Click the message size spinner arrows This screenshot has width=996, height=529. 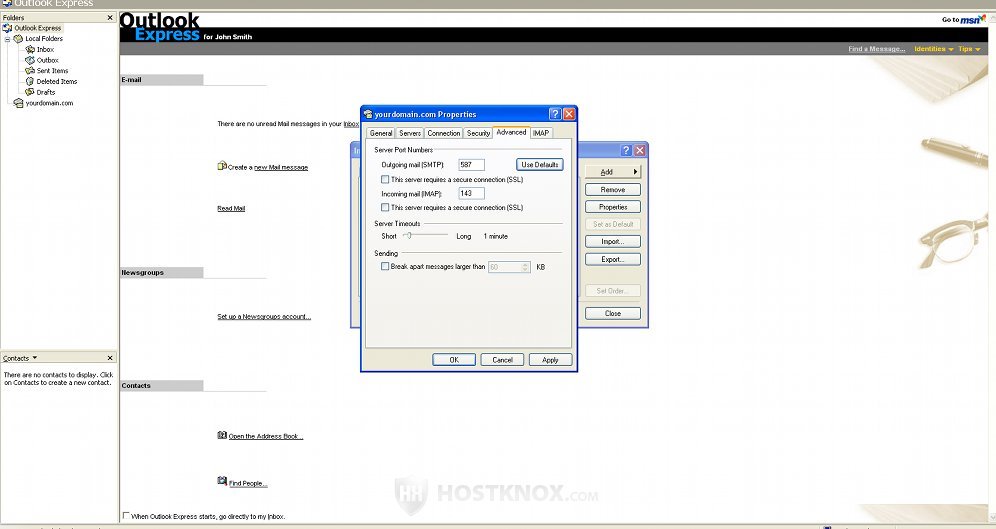tap(525, 267)
